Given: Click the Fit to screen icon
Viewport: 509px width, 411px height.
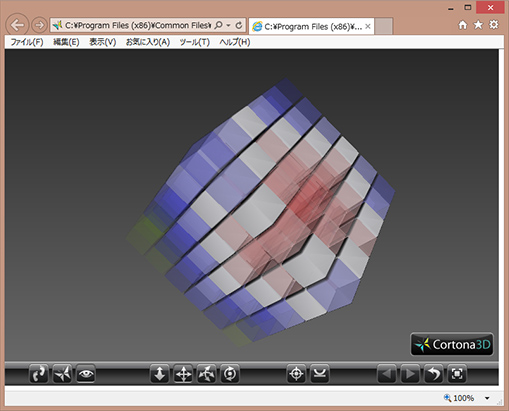Looking at the screenshot, I should pyautogui.click(x=457, y=374).
